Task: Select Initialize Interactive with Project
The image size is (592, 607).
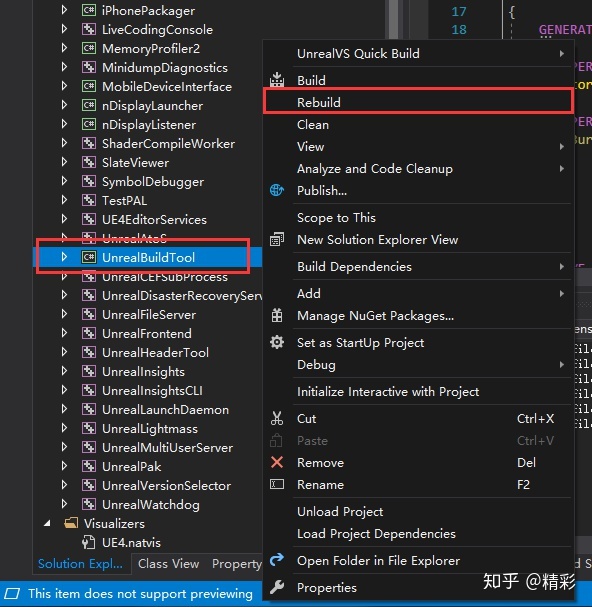Action: (418, 391)
